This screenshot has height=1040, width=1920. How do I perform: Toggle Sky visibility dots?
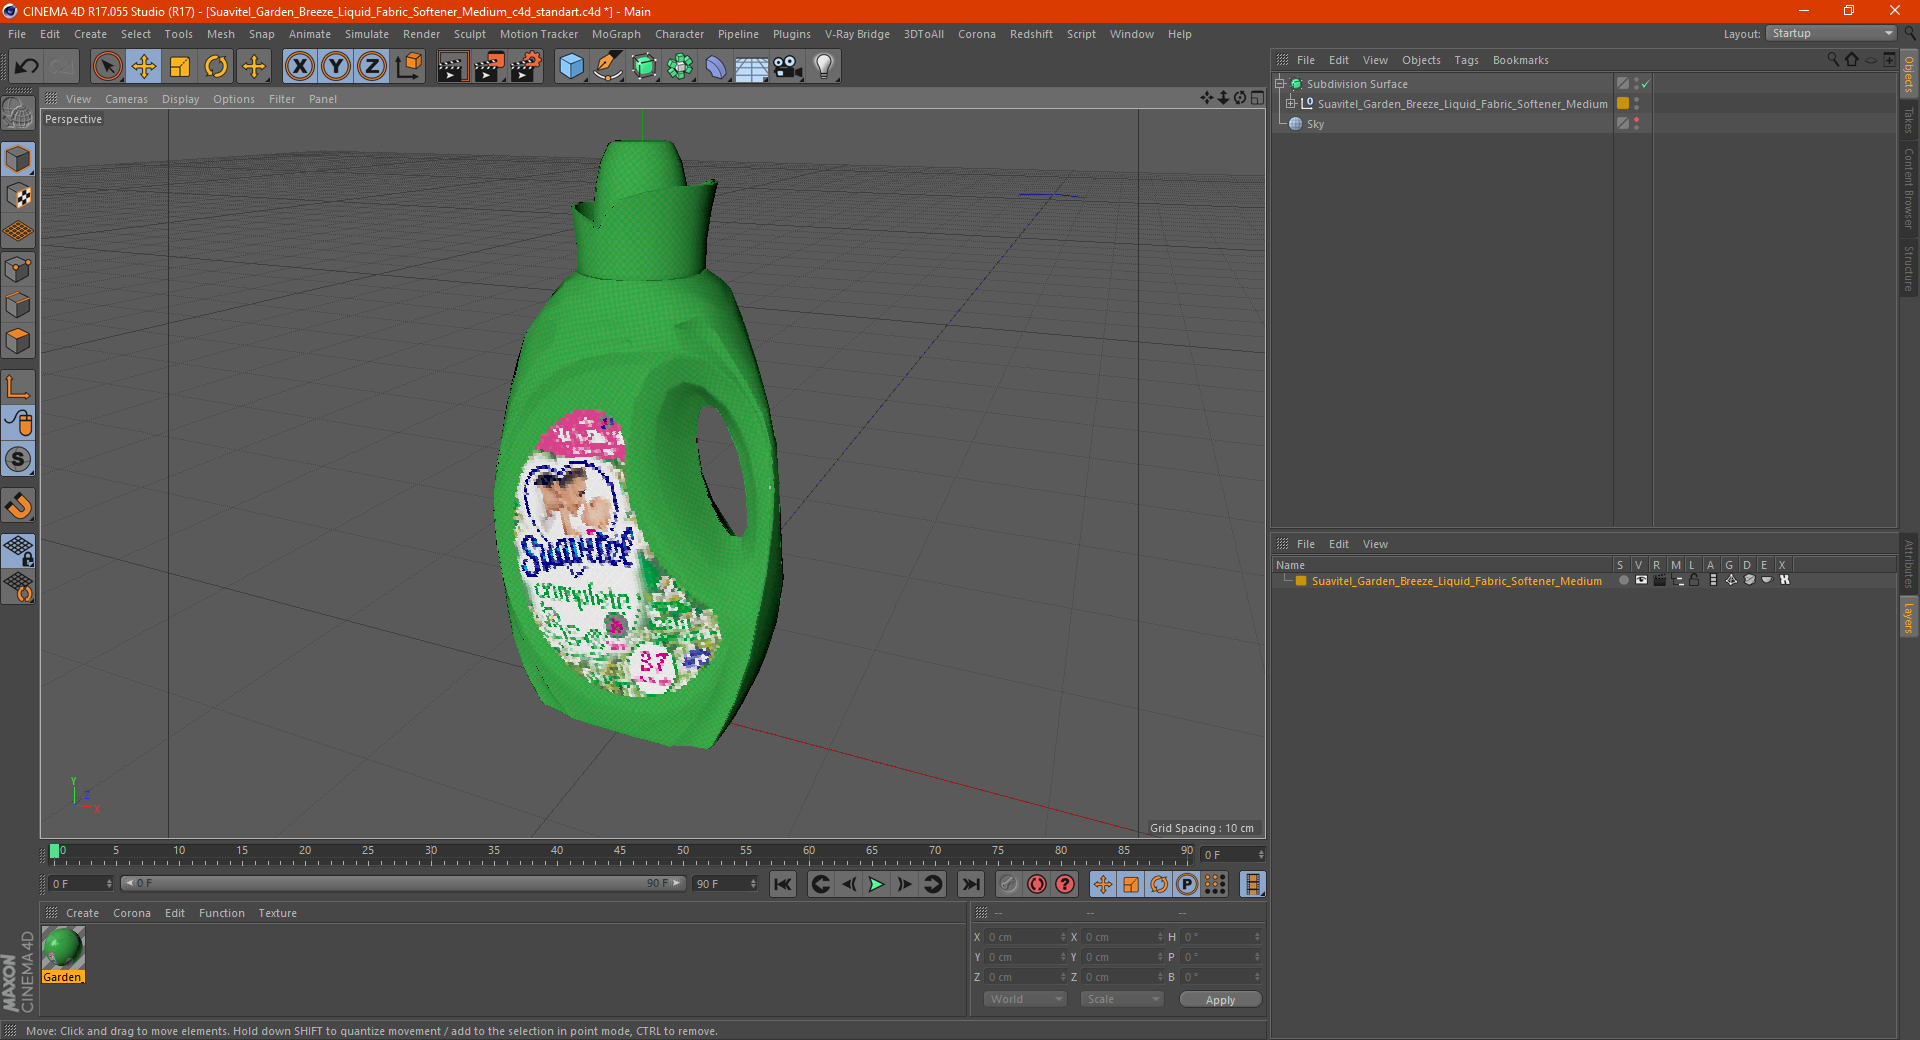[1637, 123]
